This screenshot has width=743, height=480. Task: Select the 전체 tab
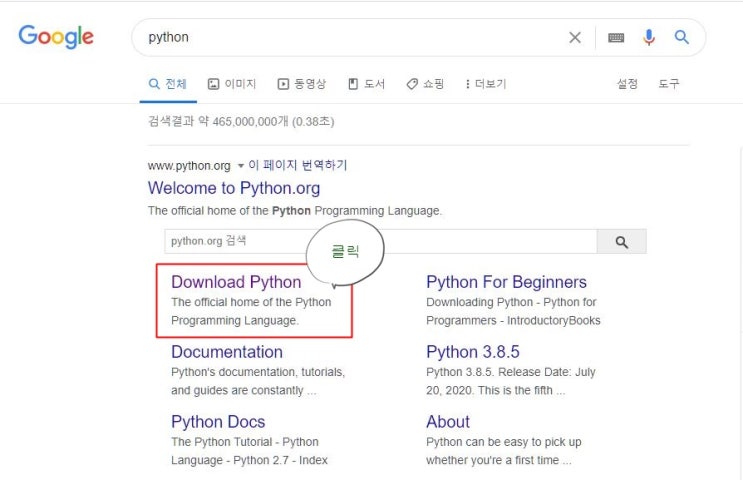(x=168, y=84)
